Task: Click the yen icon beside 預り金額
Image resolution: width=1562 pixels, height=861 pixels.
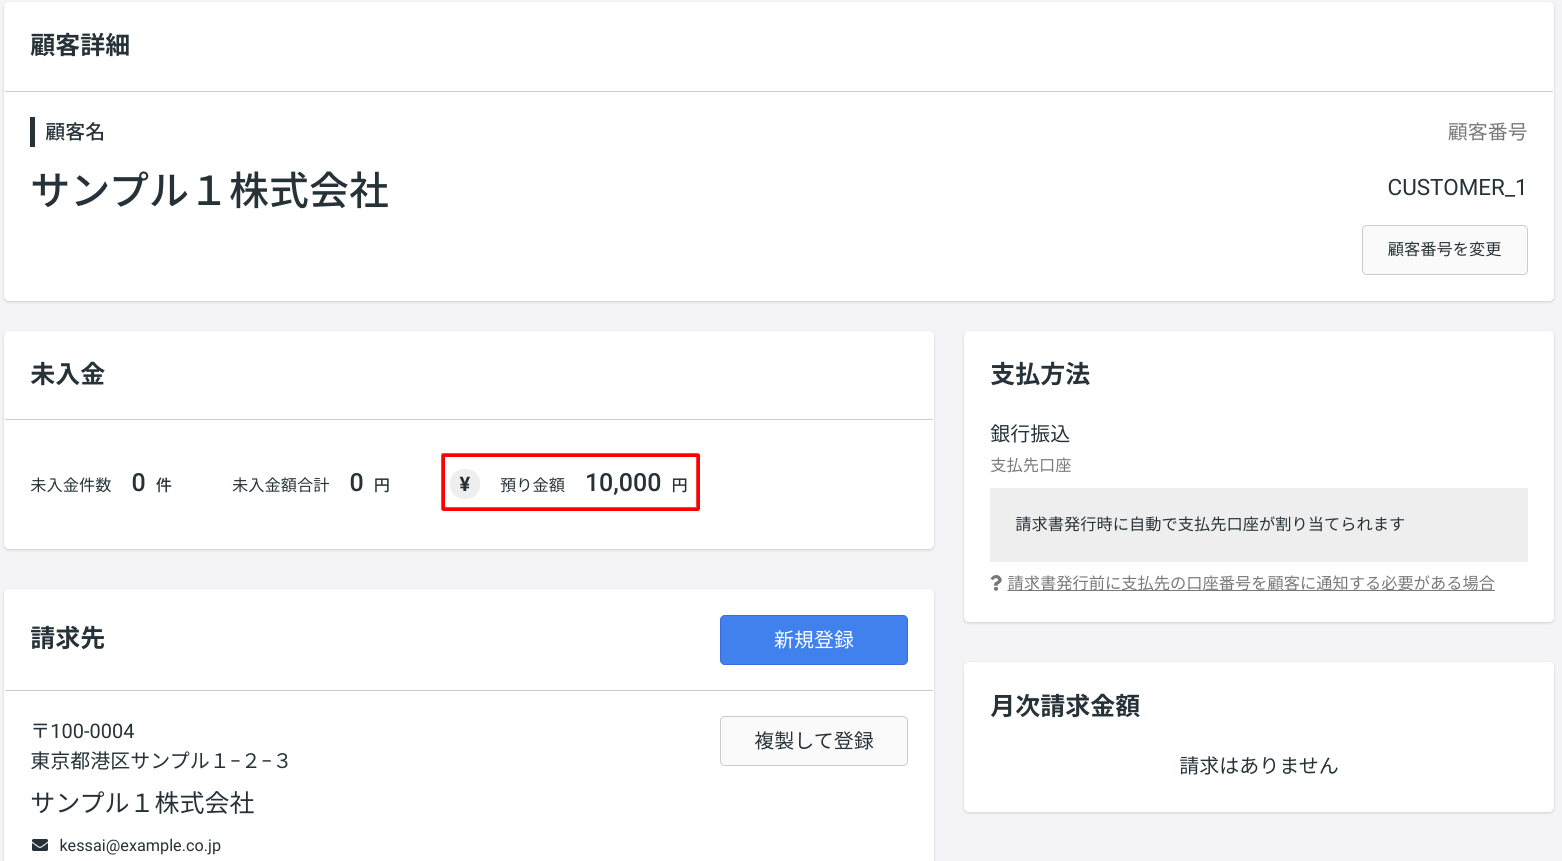Action: click(x=464, y=484)
